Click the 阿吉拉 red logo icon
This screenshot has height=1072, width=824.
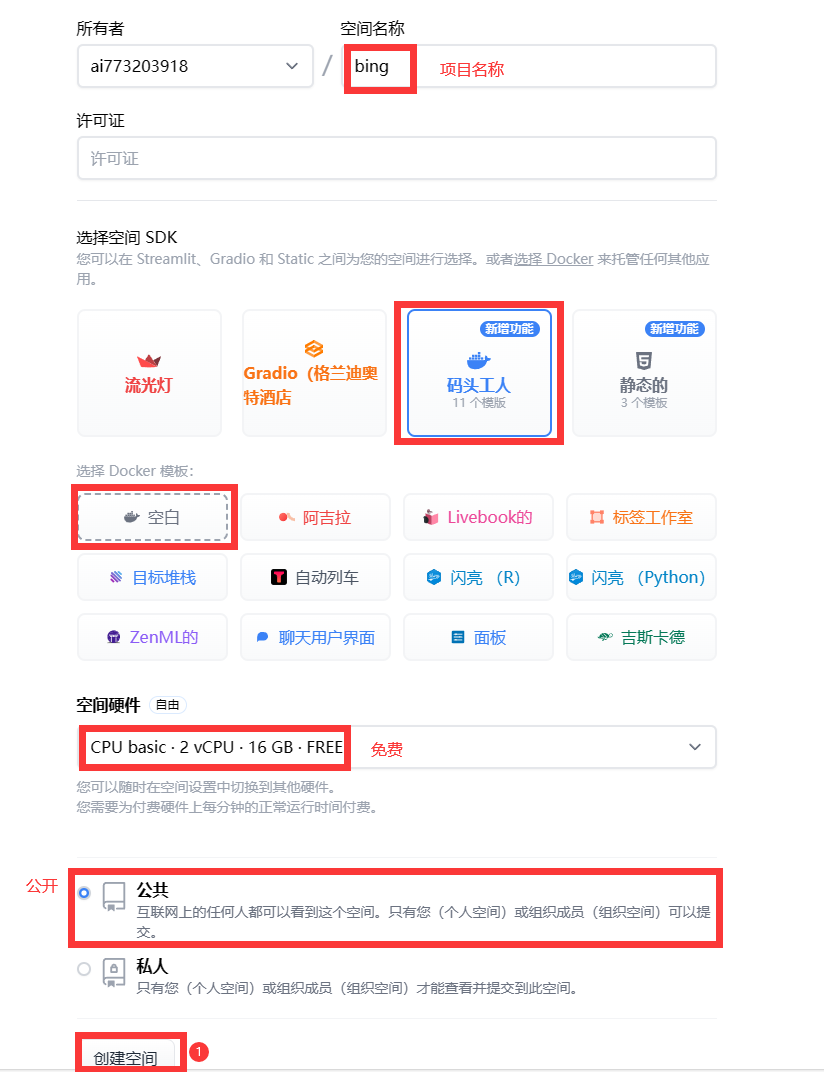(287, 517)
